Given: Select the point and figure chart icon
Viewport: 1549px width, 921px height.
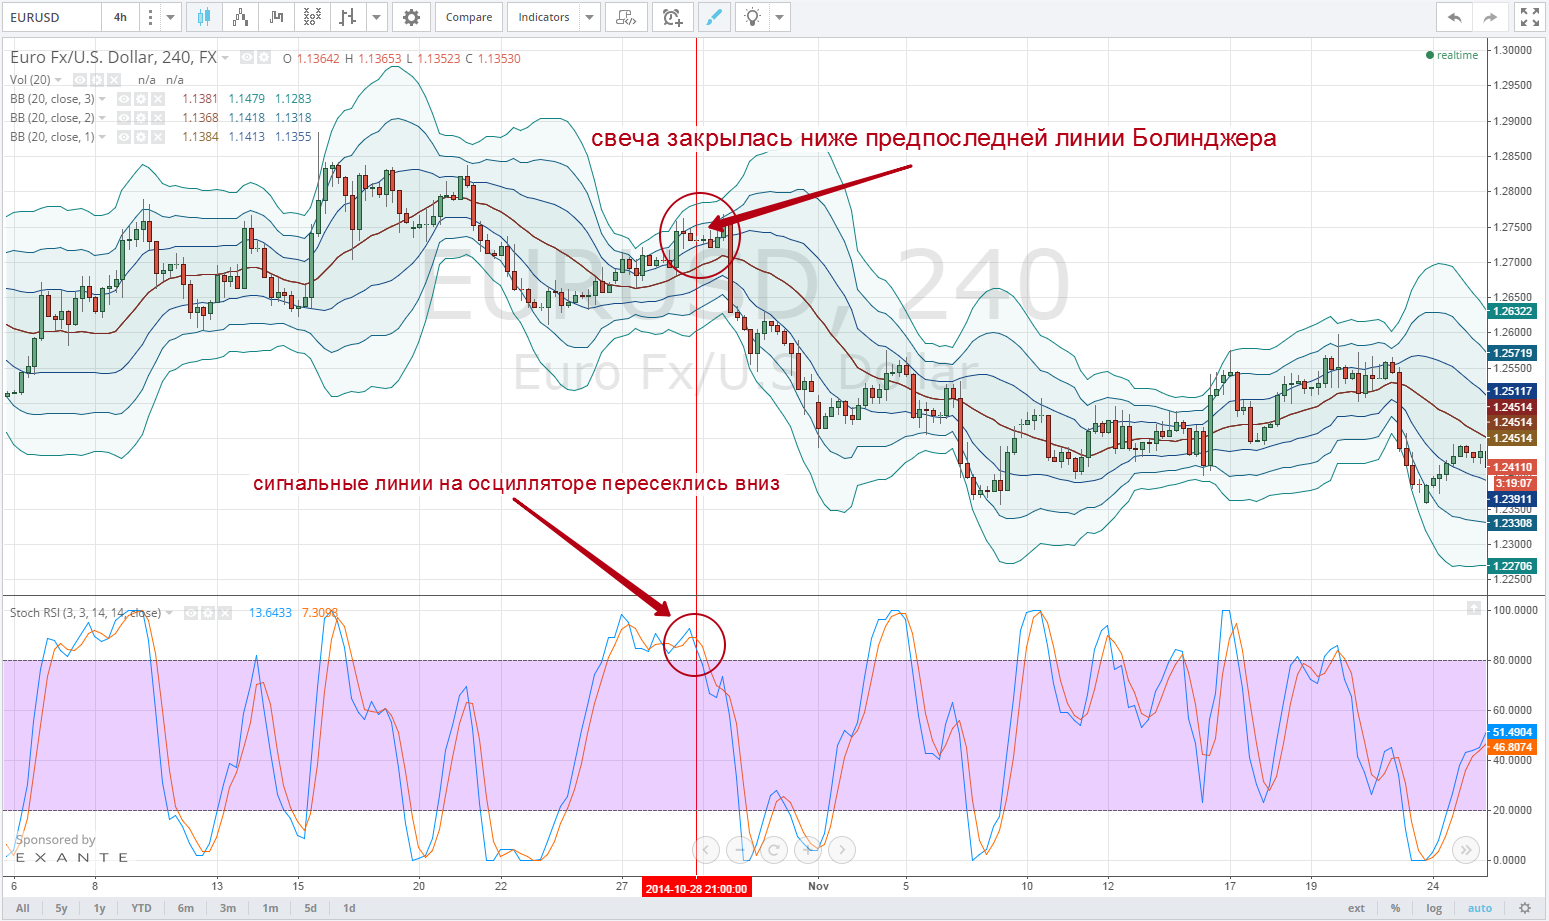Looking at the screenshot, I should pos(312,17).
